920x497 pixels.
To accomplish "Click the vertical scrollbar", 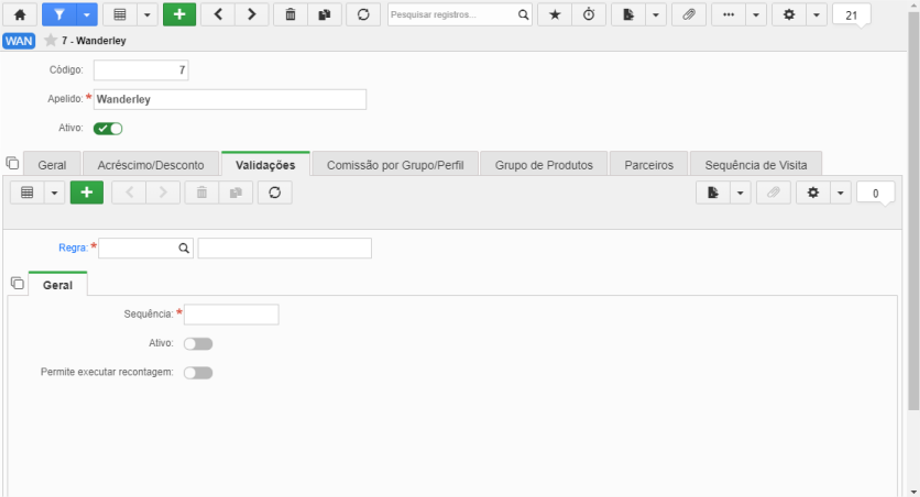I will (914, 211).
